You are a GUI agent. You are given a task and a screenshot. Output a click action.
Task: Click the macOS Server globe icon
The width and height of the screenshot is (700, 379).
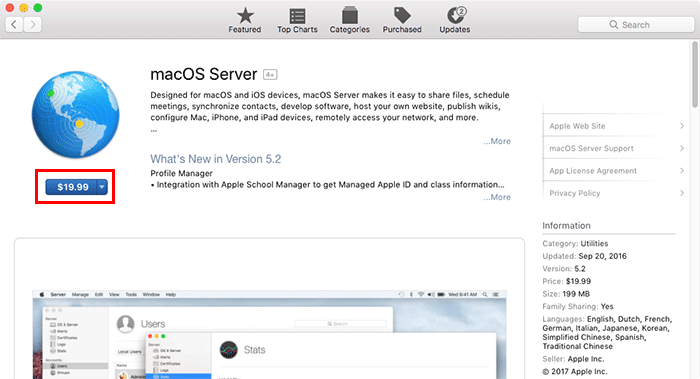tap(75, 115)
